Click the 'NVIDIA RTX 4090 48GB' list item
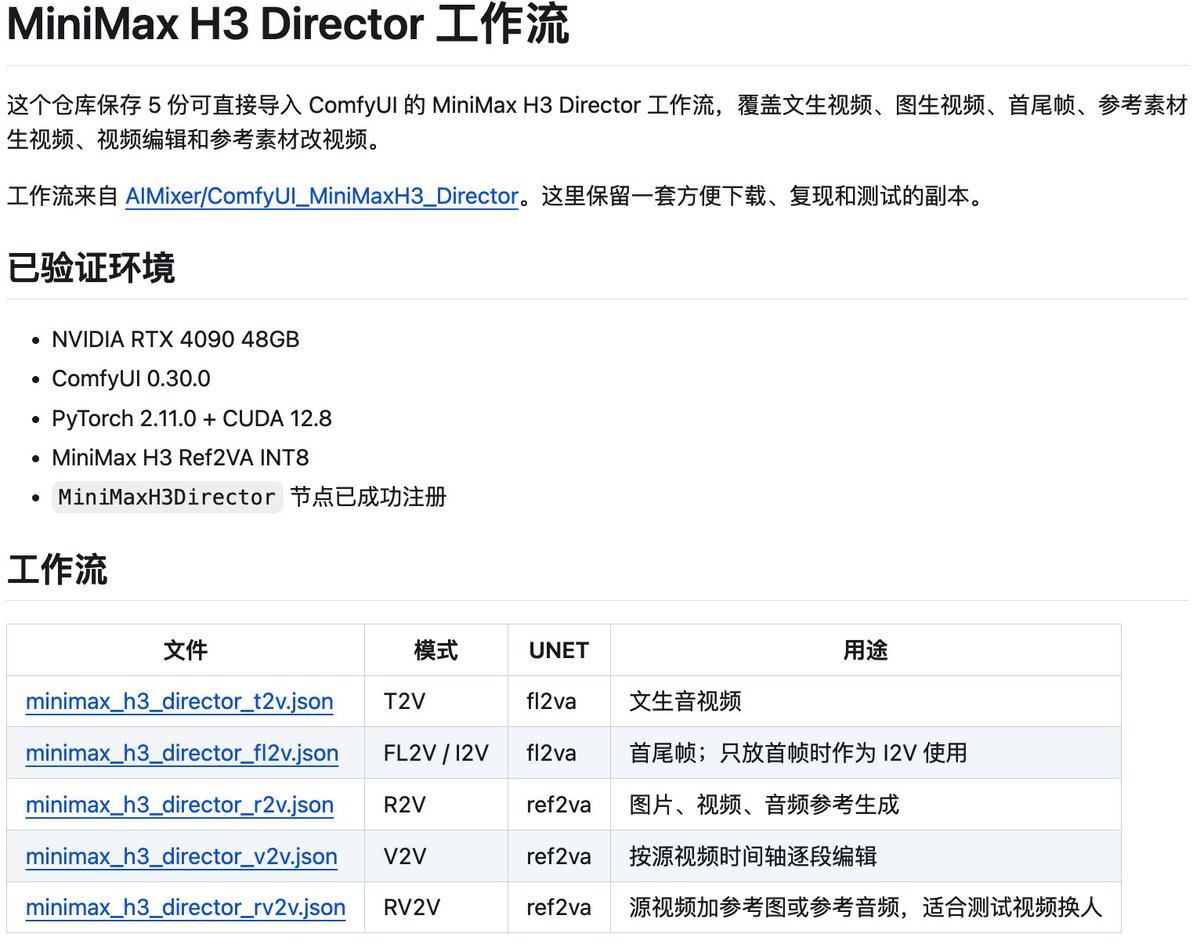The image size is (1200, 948). (x=175, y=339)
